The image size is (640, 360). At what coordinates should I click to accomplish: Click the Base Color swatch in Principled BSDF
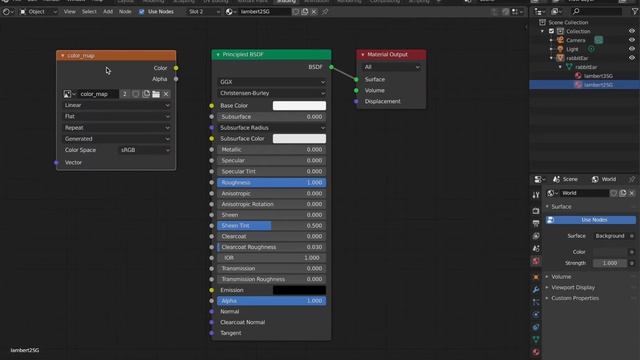coord(299,106)
